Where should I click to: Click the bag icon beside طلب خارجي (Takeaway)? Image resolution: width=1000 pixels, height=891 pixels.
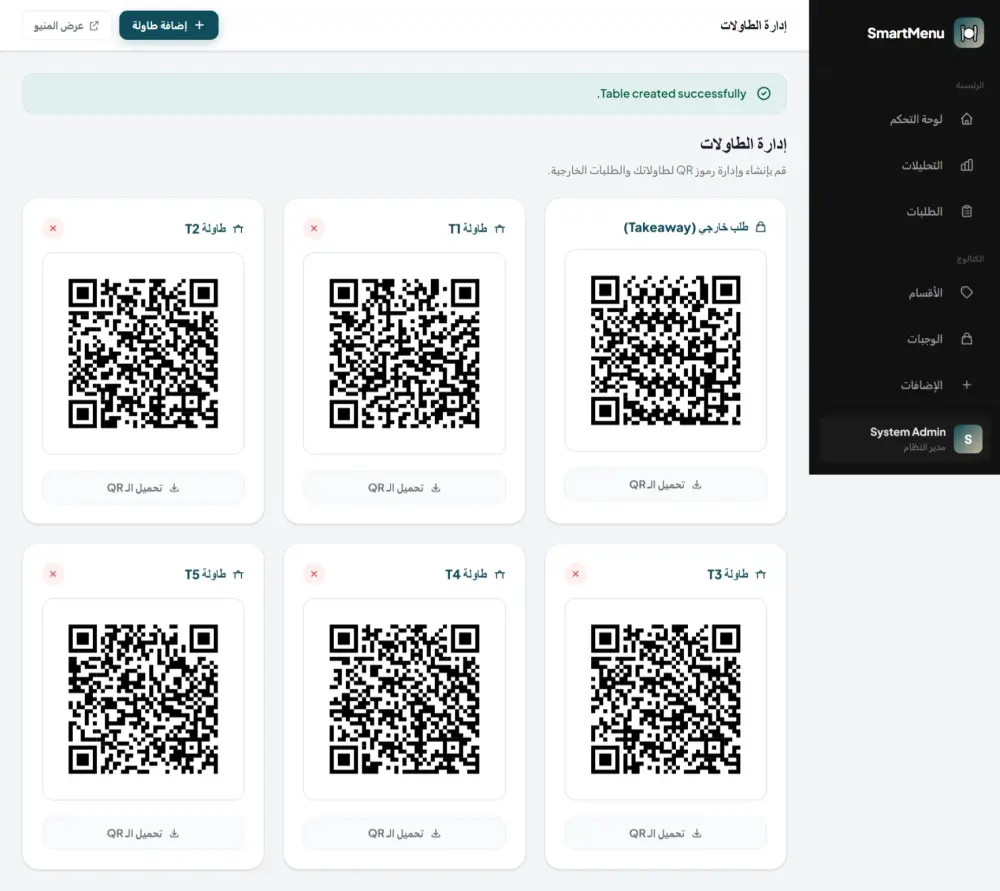(760, 227)
